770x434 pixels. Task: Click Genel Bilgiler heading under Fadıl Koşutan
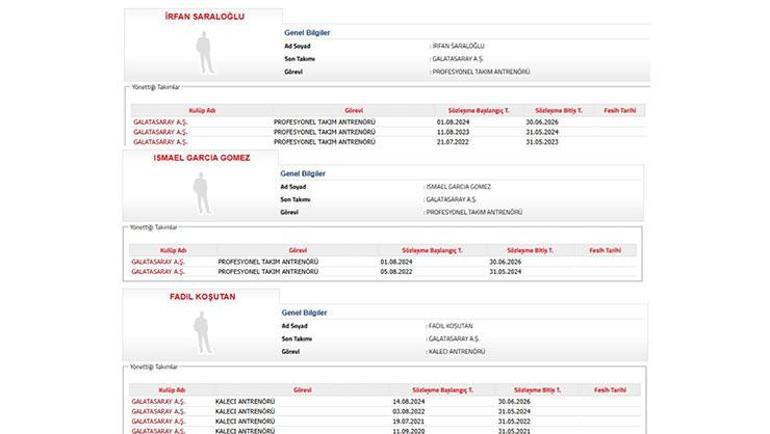pyautogui.click(x=304, y=313)
